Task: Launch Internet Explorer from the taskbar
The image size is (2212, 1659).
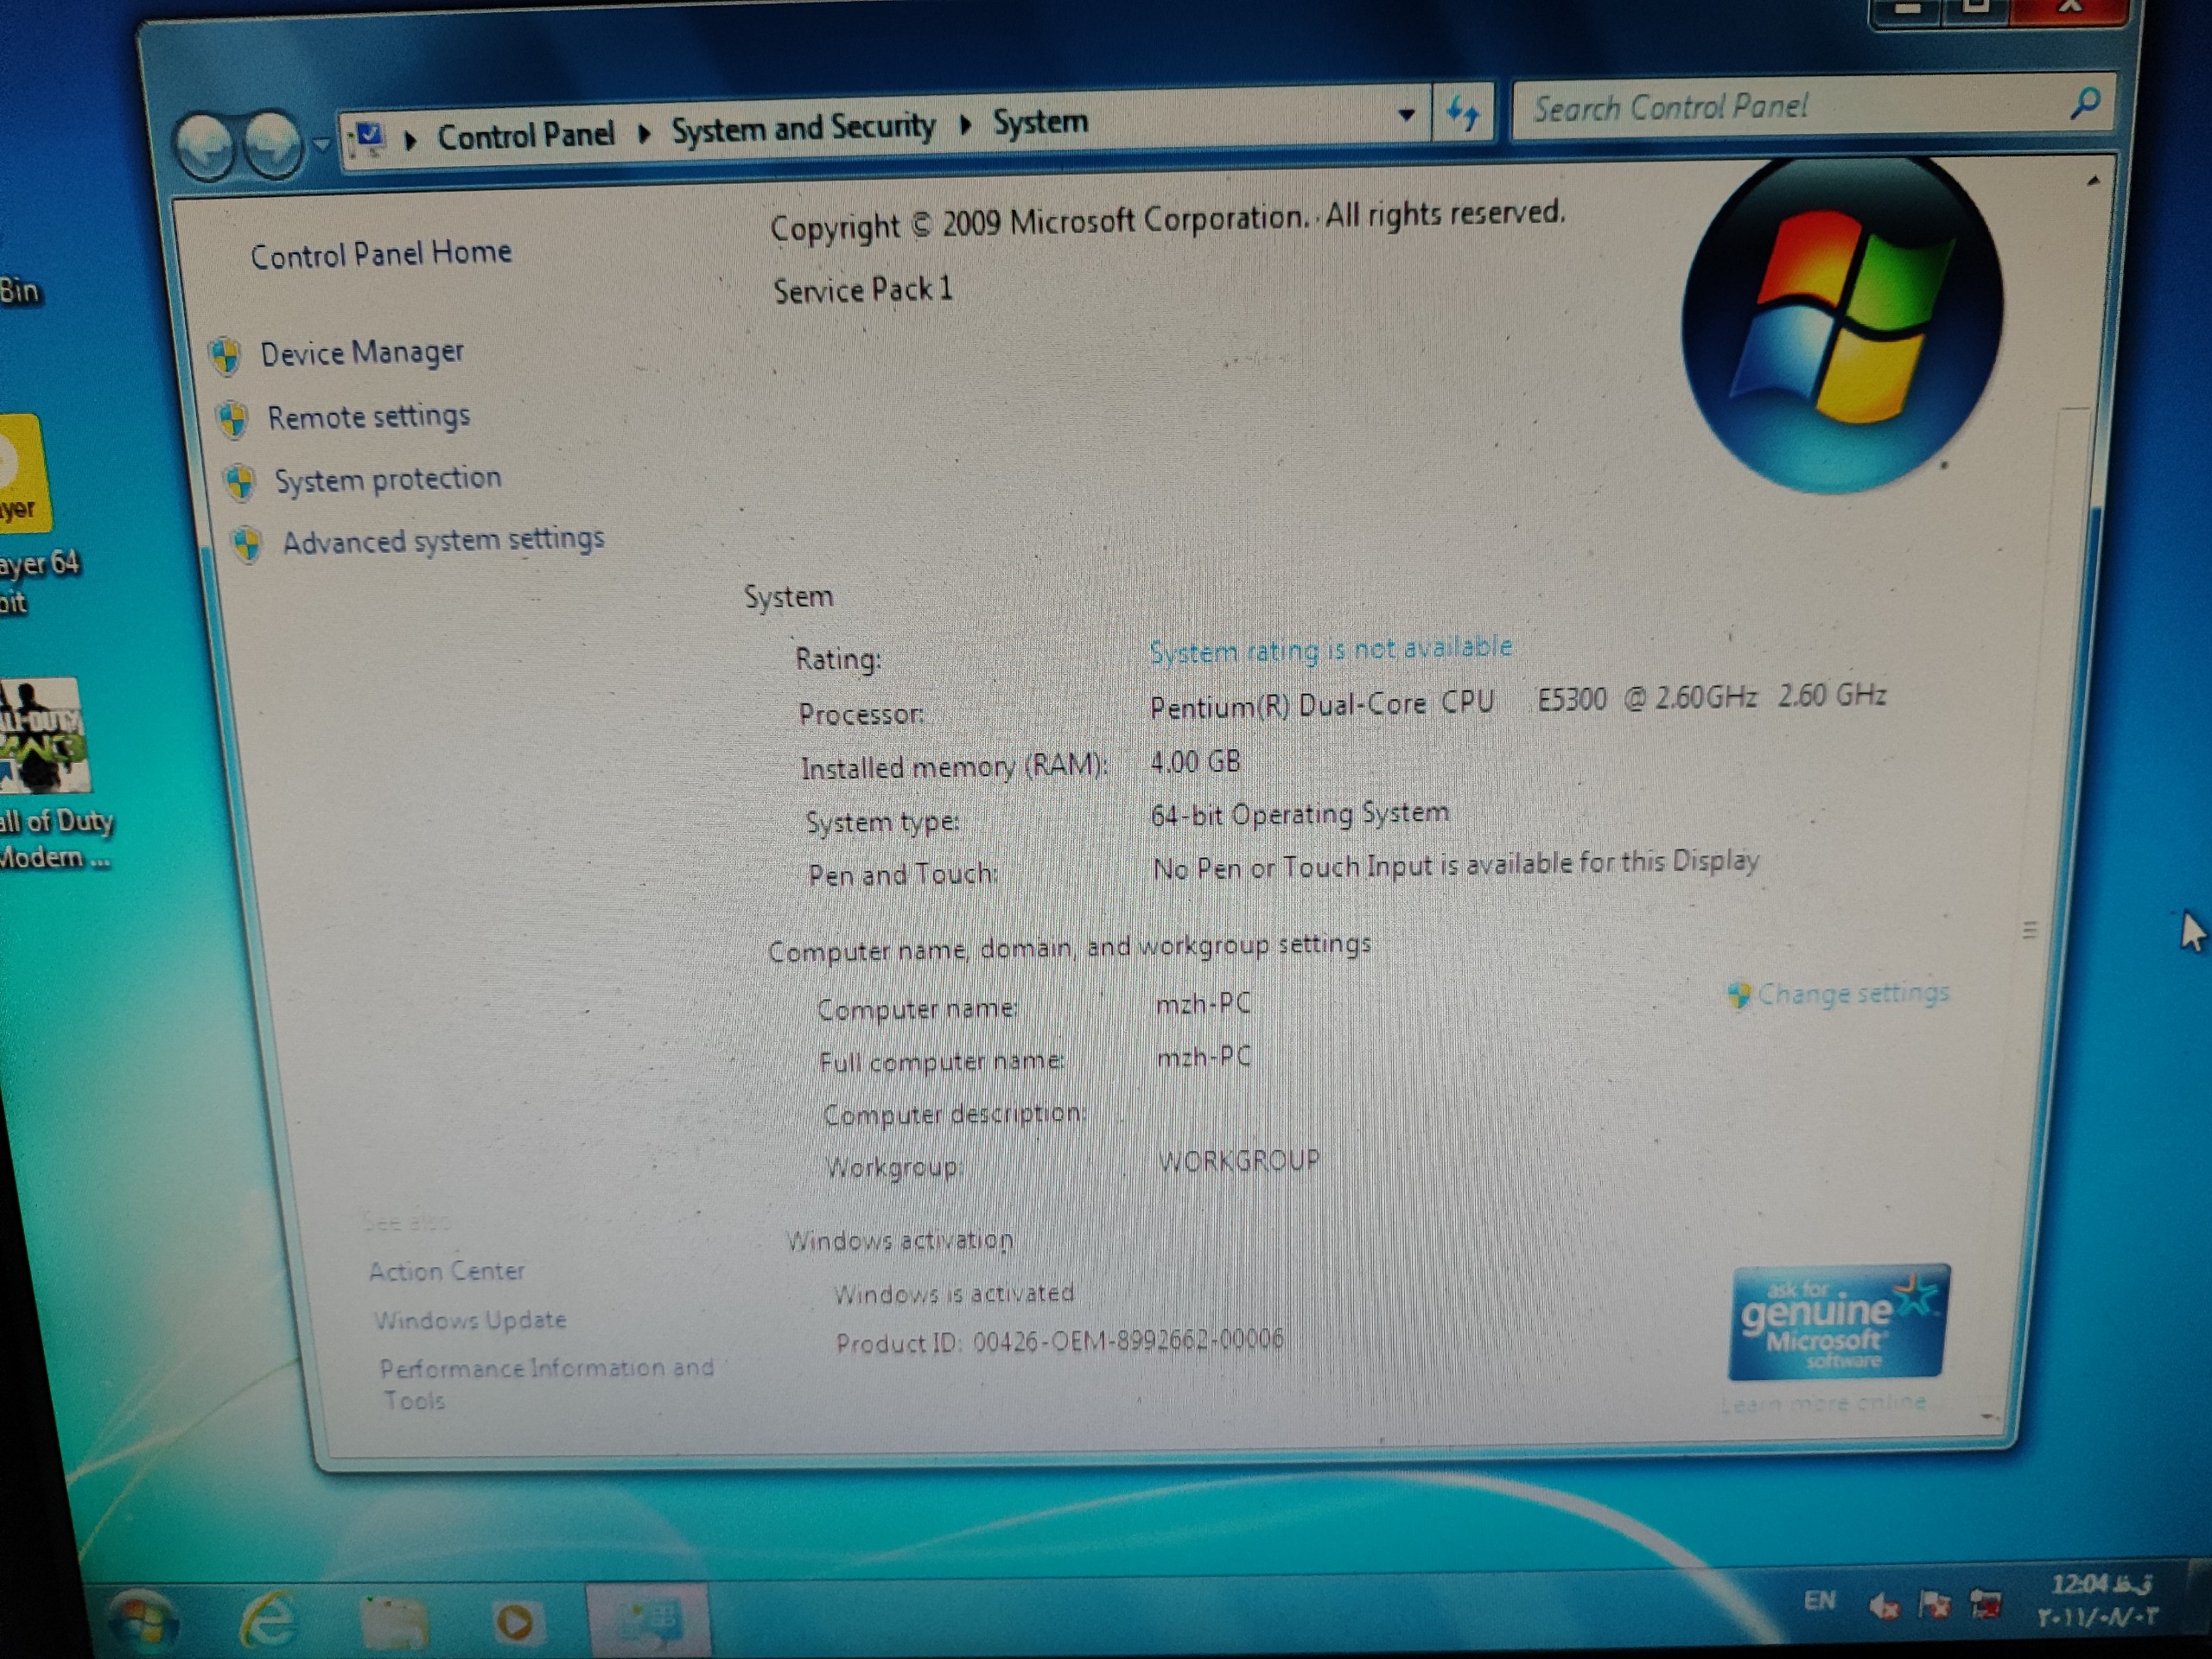Action: tap(268, 1620)
